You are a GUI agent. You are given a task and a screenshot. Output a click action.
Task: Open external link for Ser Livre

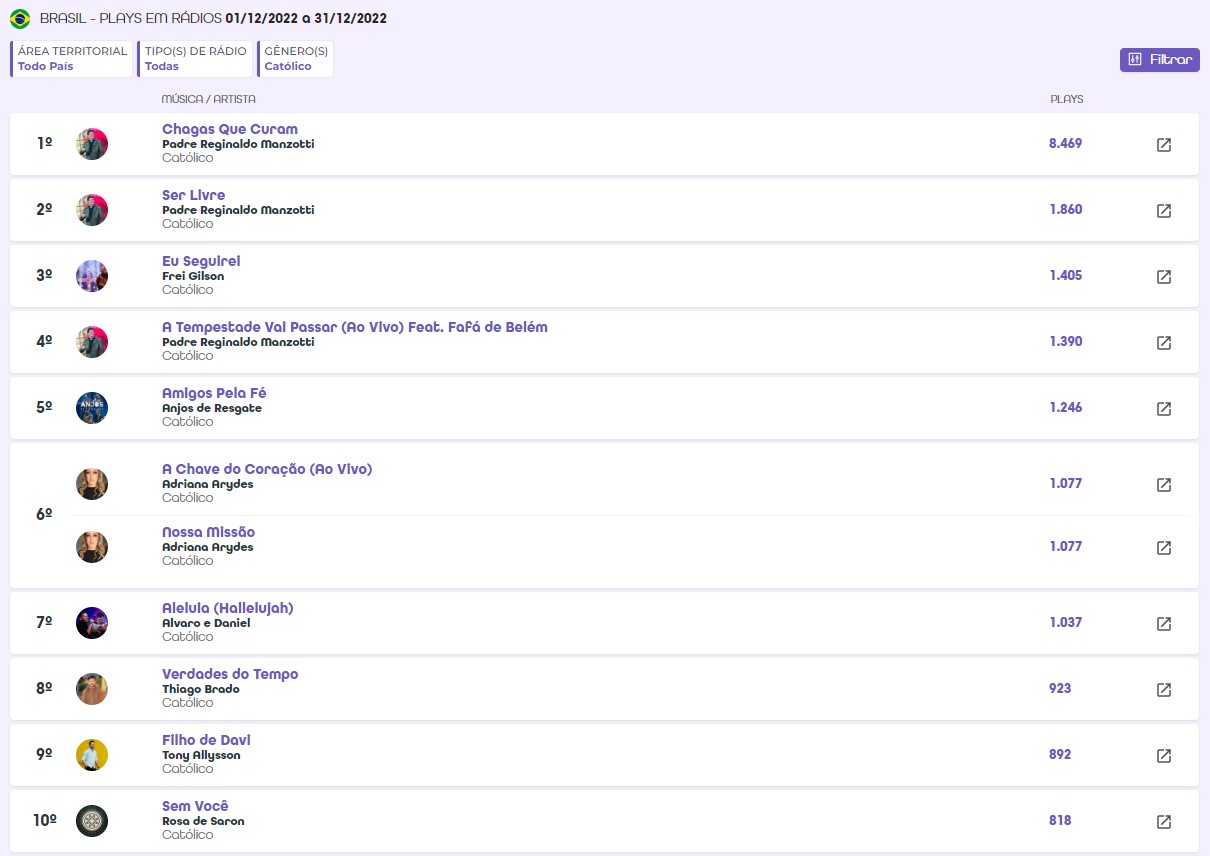tap(1164, 211)
